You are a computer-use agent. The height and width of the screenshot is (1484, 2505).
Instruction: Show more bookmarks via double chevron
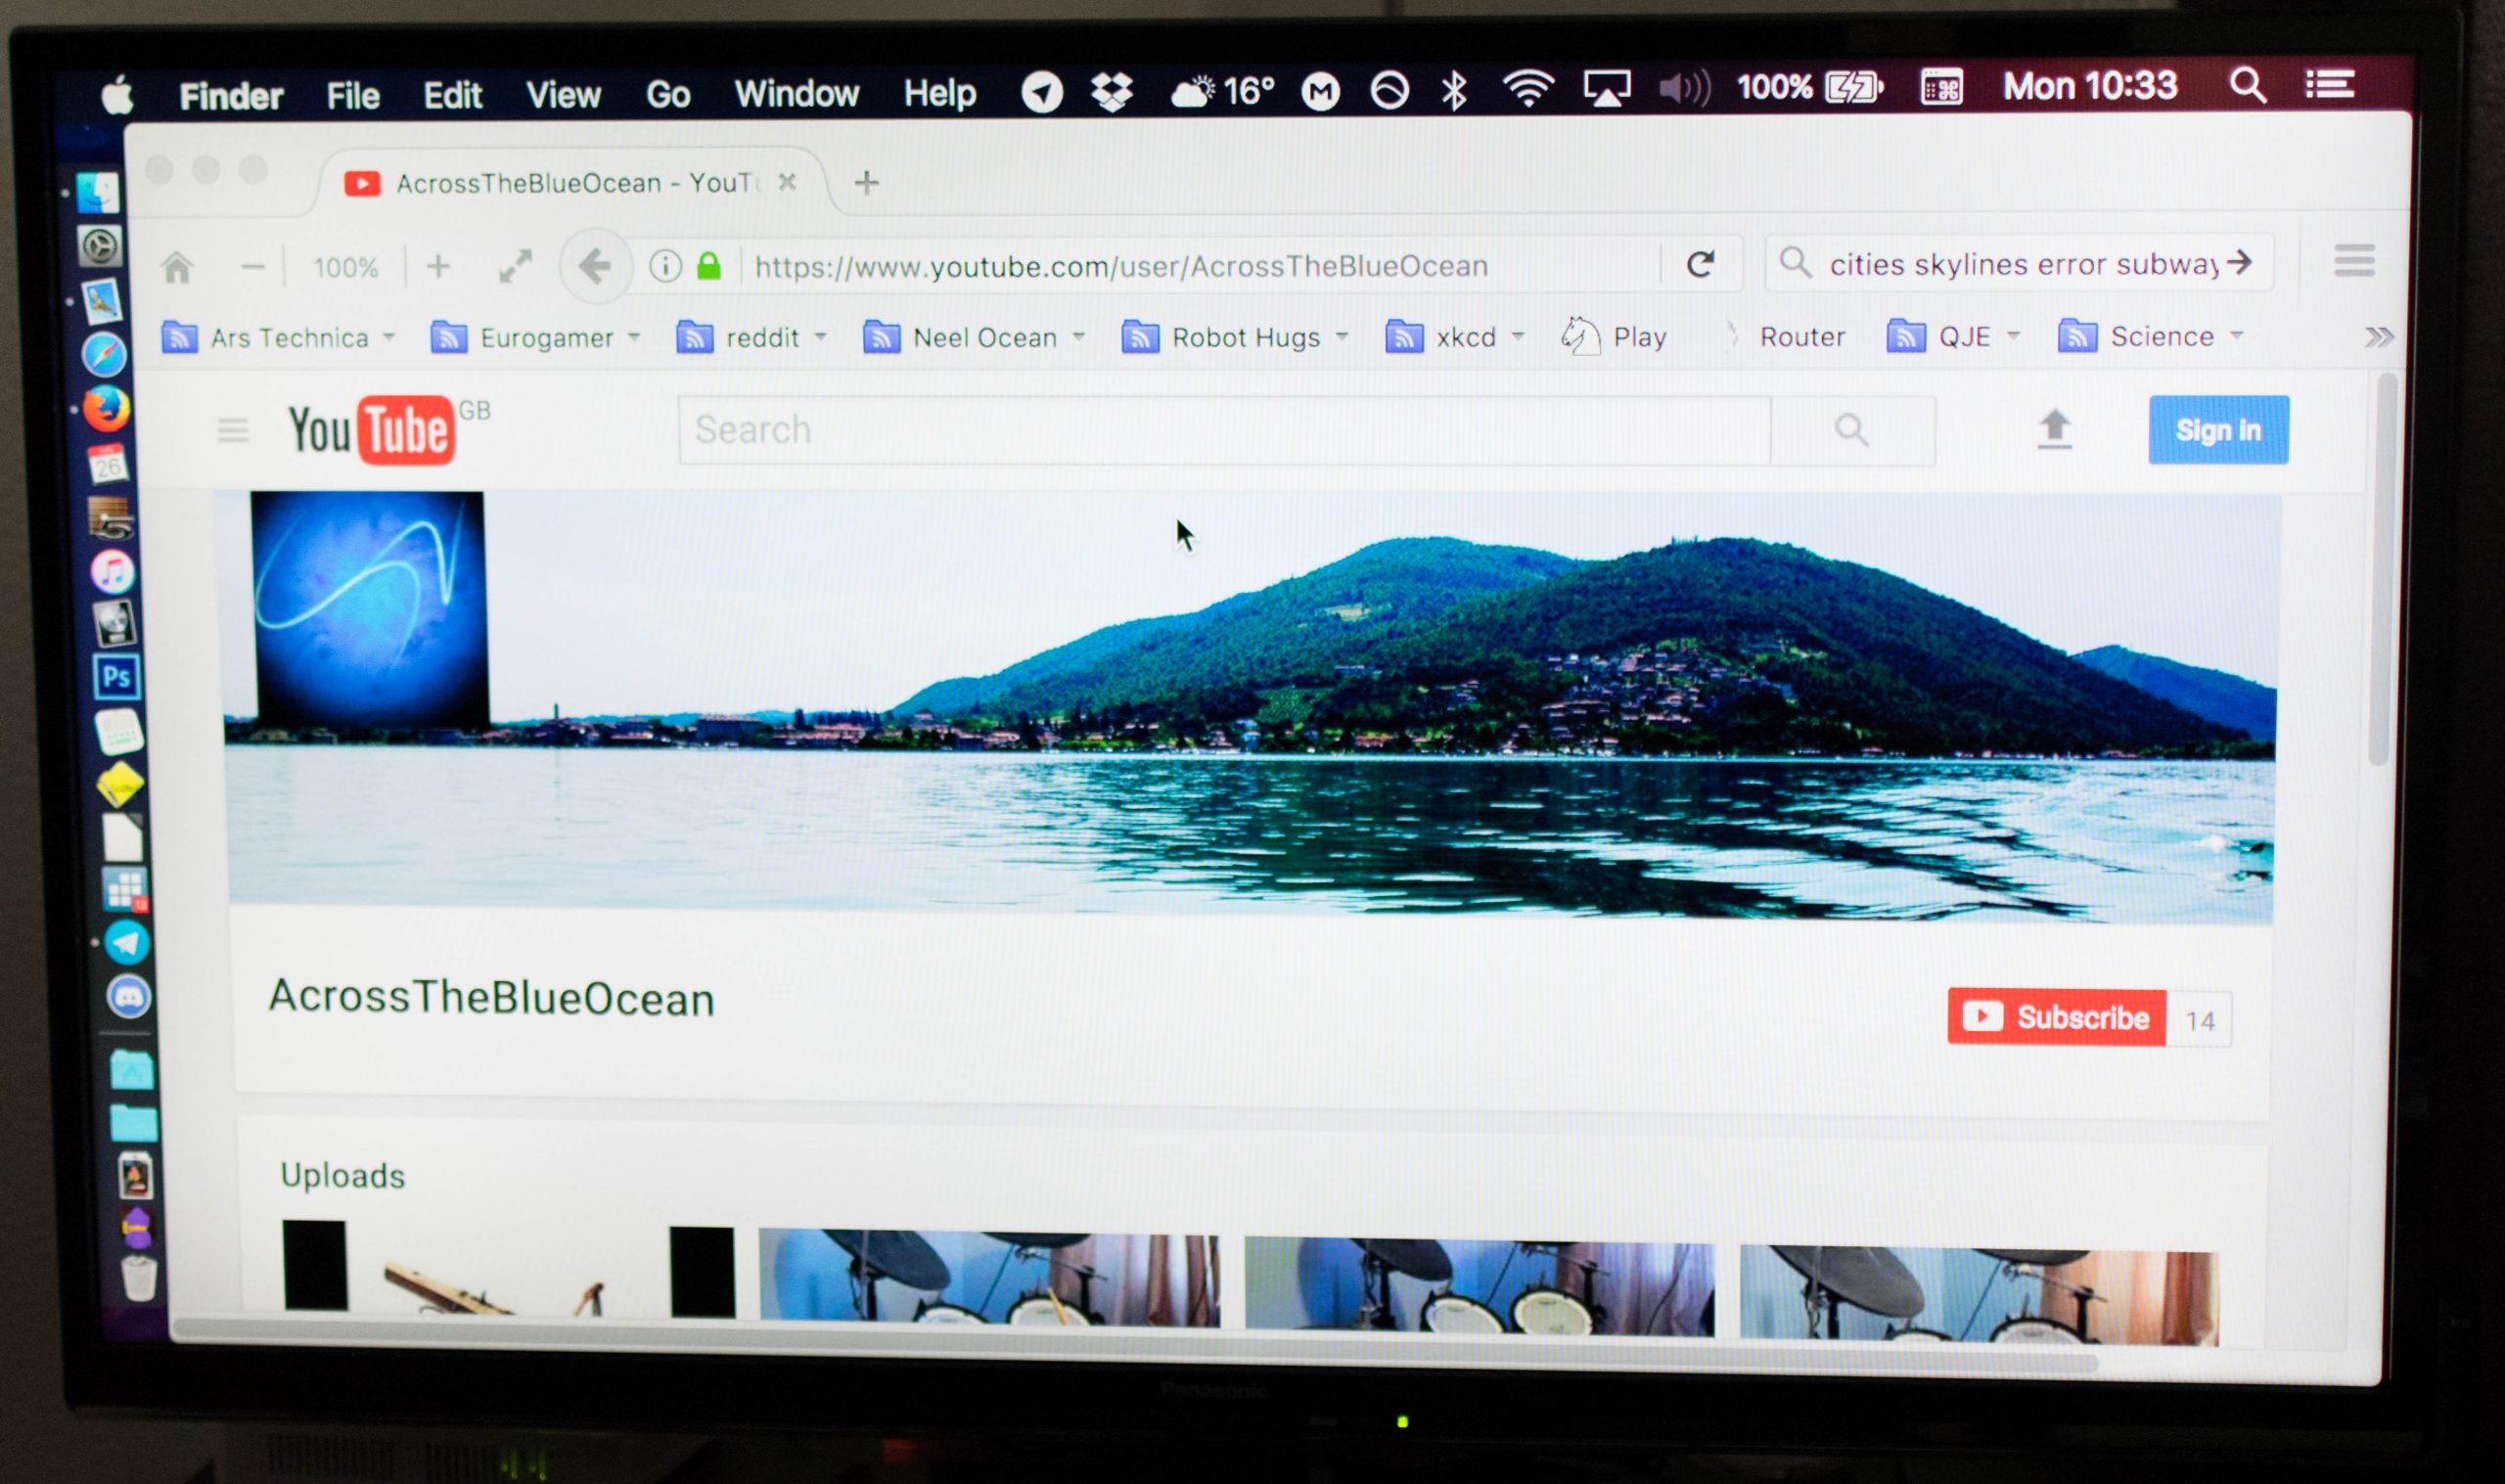[x=2379, y=337]
